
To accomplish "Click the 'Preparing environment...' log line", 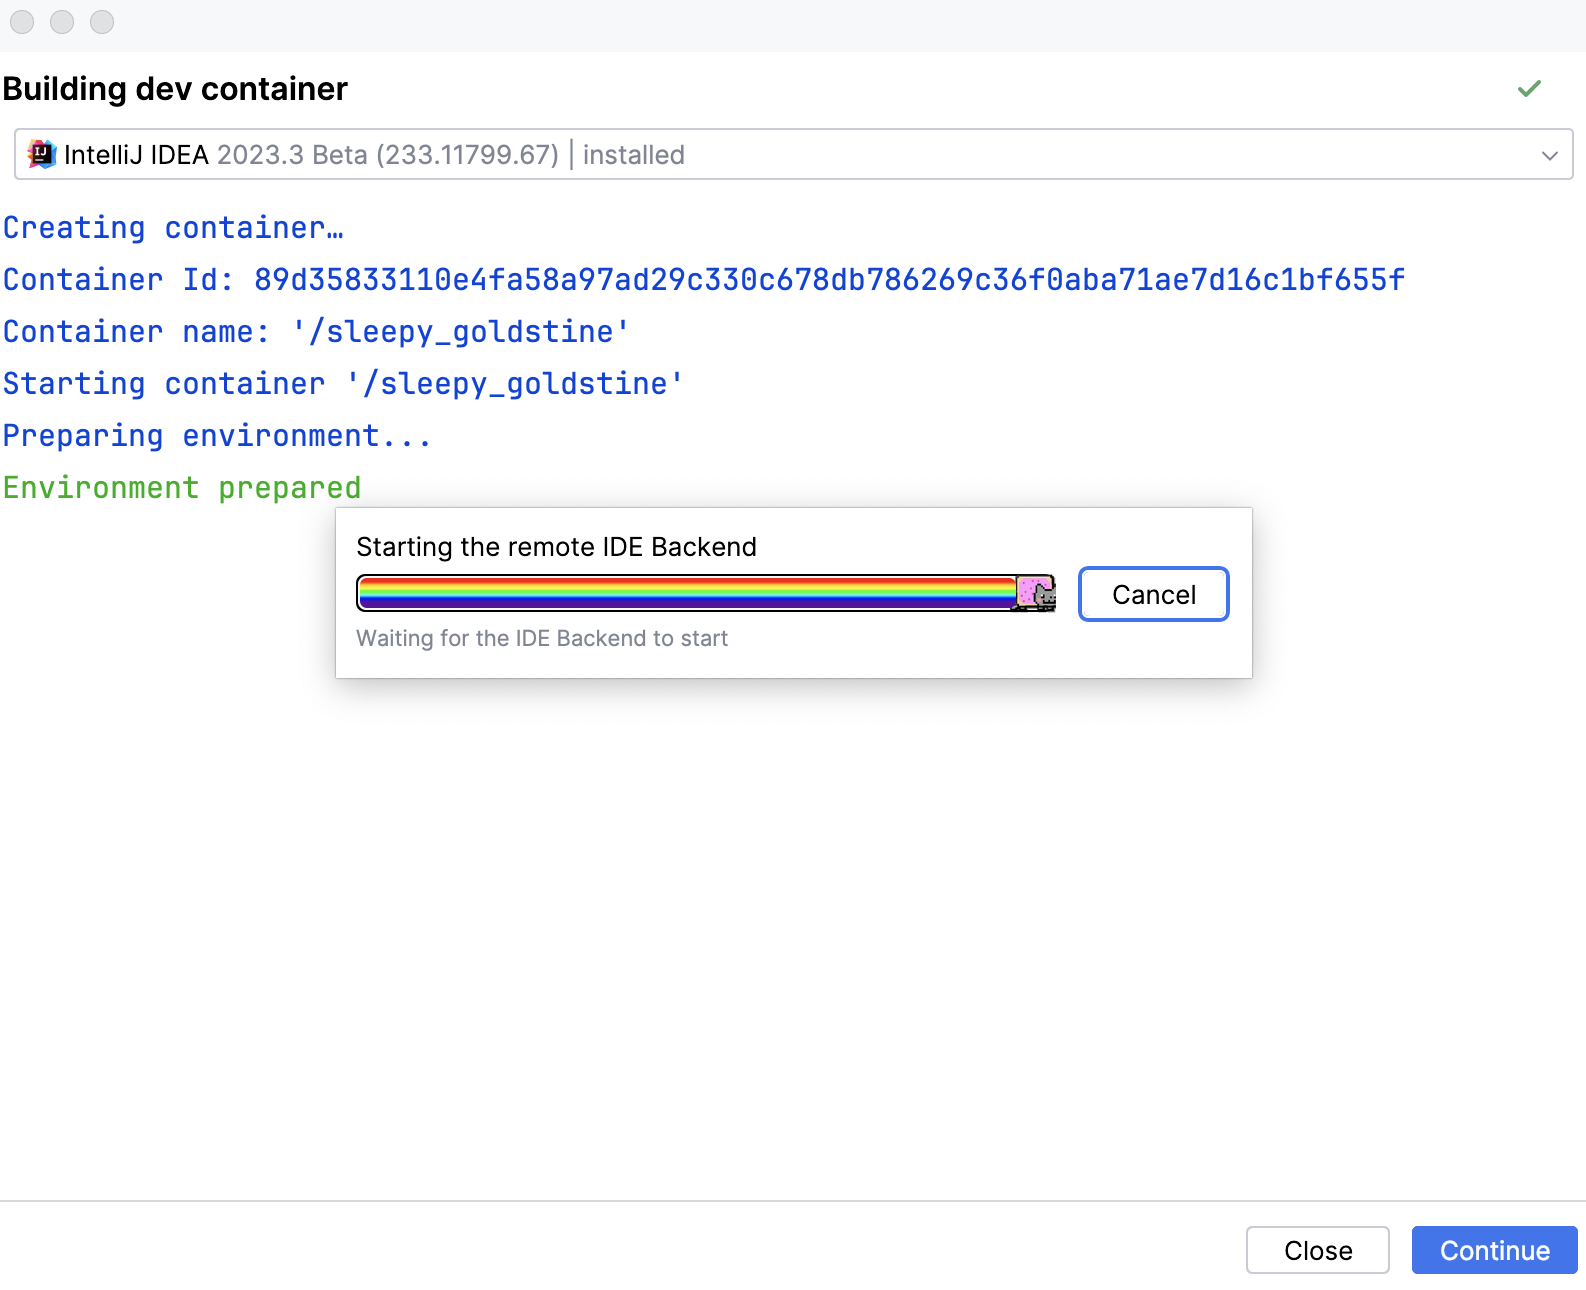I will click(217, 436).
